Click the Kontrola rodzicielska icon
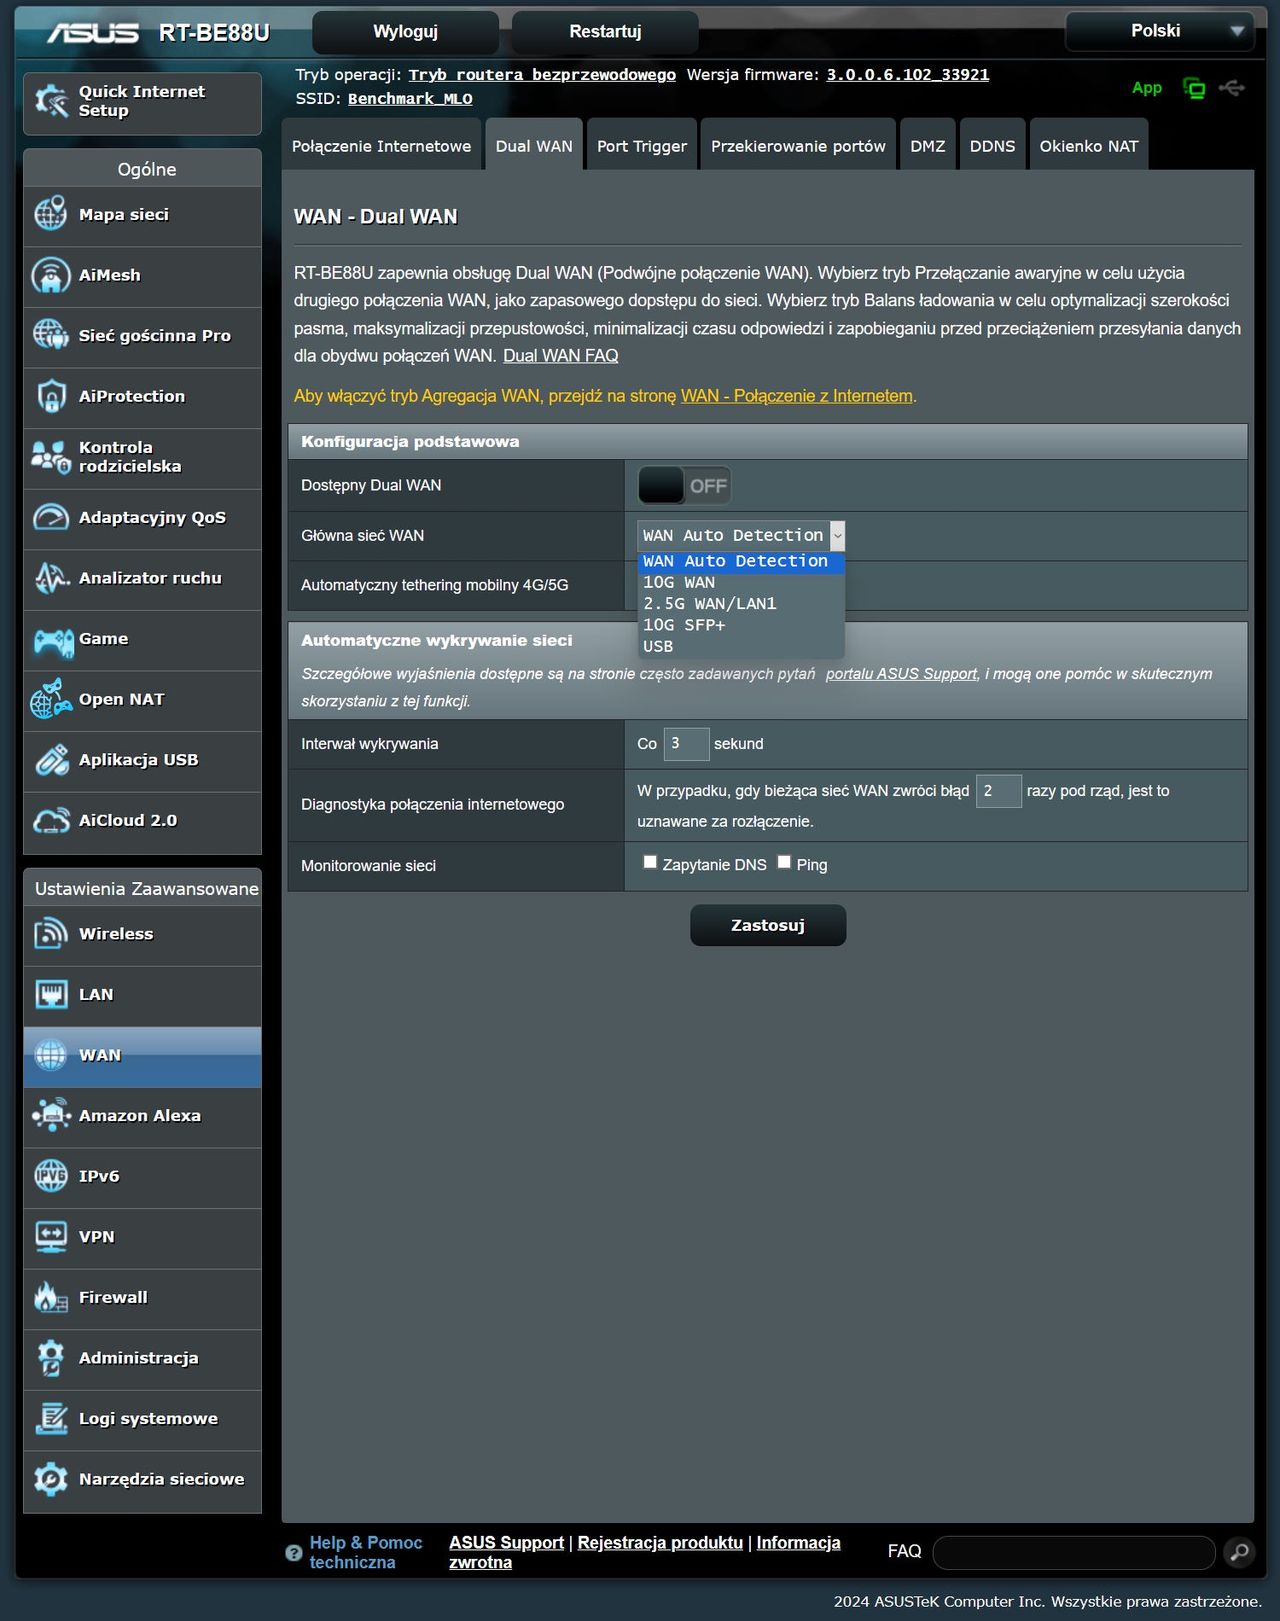 coord(51,457)
